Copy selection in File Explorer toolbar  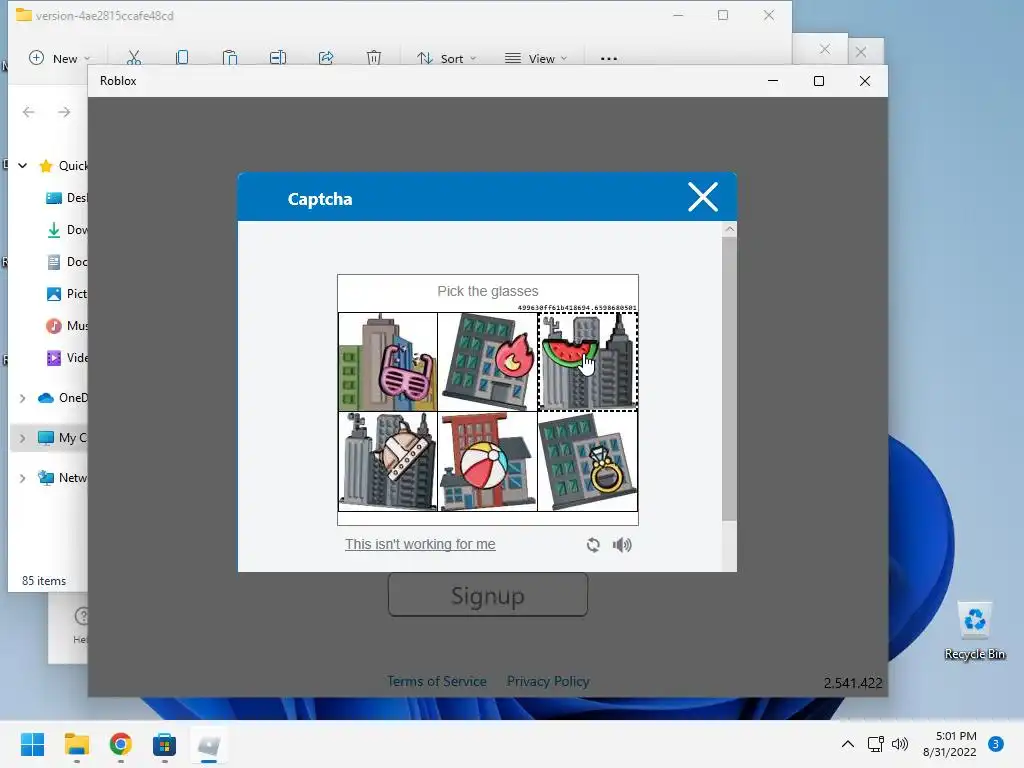click(182, 58)
